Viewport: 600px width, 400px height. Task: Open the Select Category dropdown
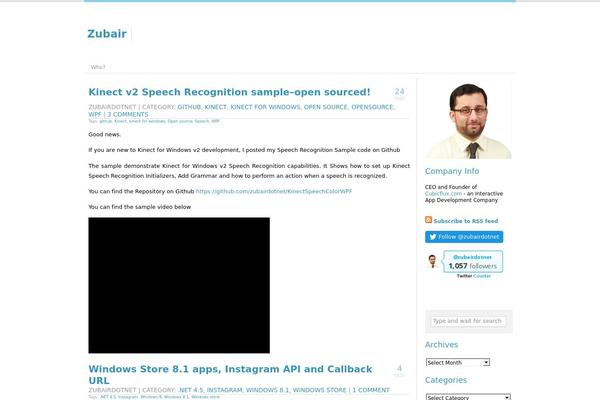coord(468,397)
